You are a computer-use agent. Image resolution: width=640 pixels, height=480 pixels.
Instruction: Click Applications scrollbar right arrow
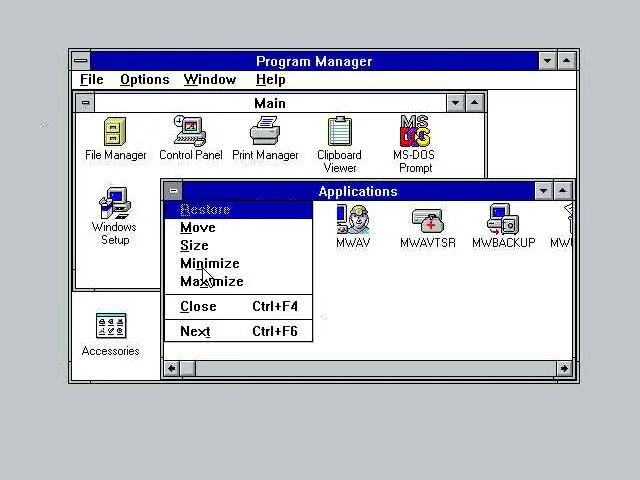point(564,369)
